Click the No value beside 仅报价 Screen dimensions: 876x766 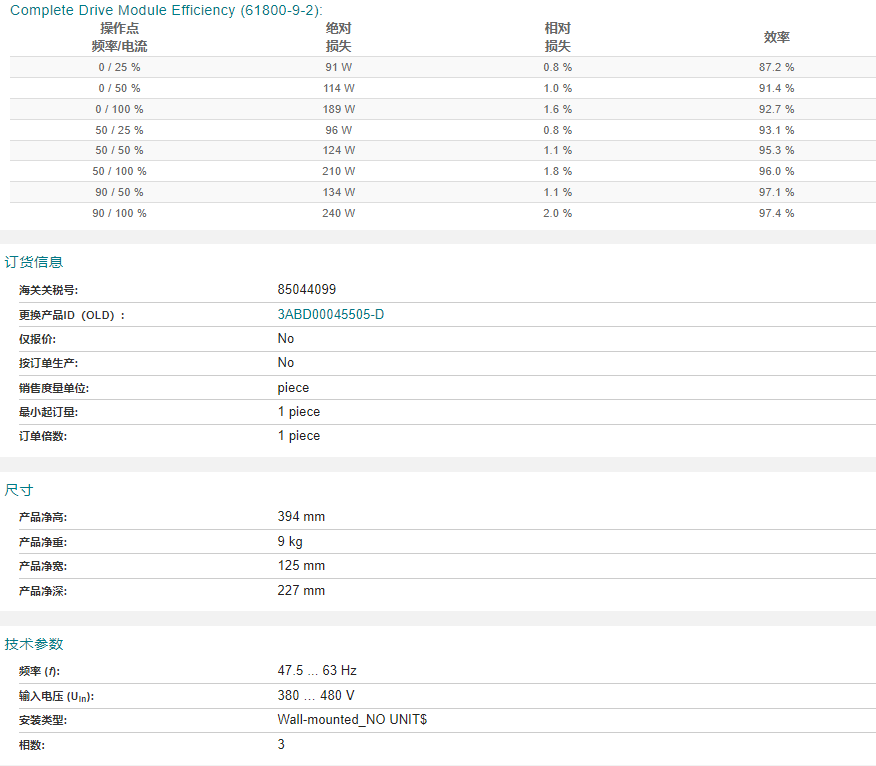click(x=285, y=339)
